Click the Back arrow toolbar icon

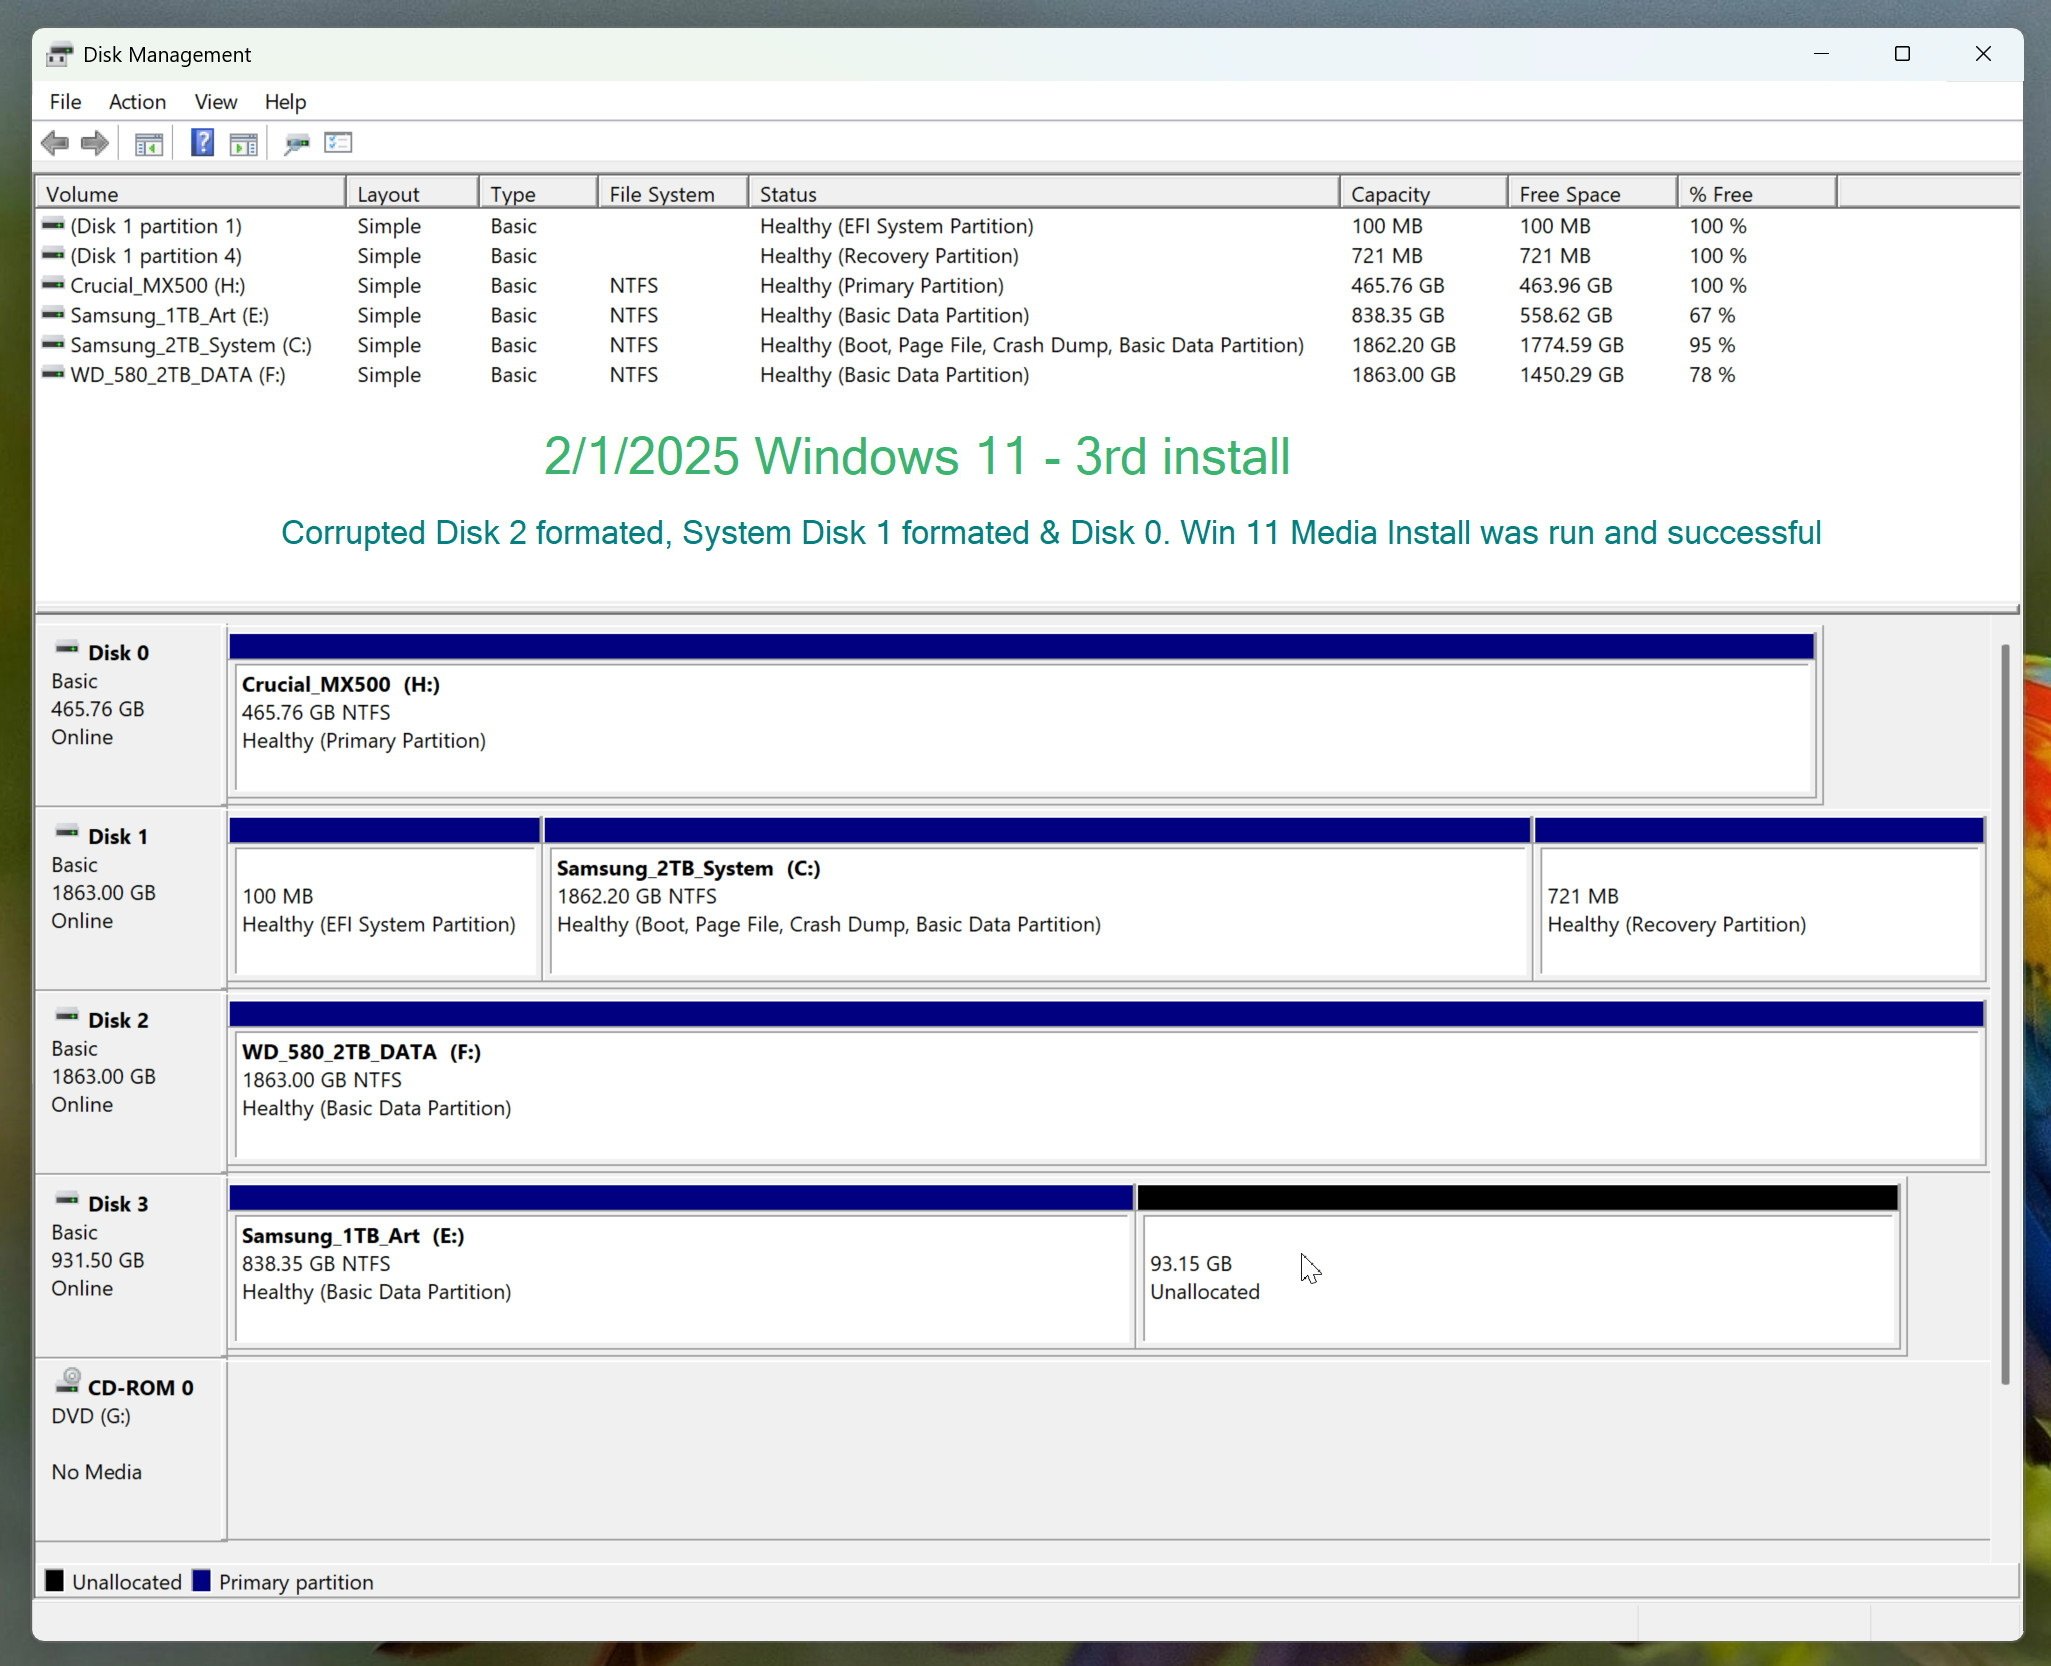click(54, 144)
